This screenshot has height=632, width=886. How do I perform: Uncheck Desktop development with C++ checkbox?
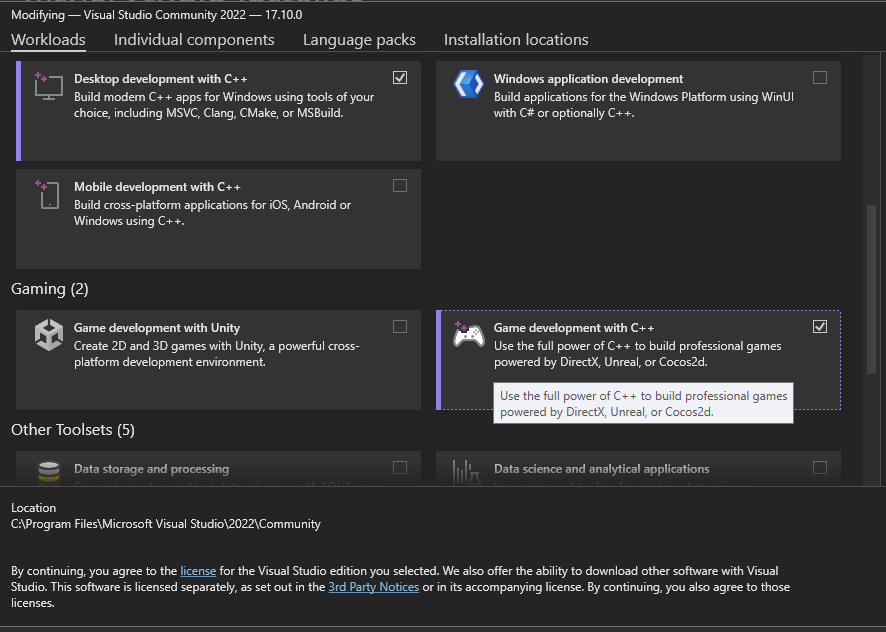point(400,78)
